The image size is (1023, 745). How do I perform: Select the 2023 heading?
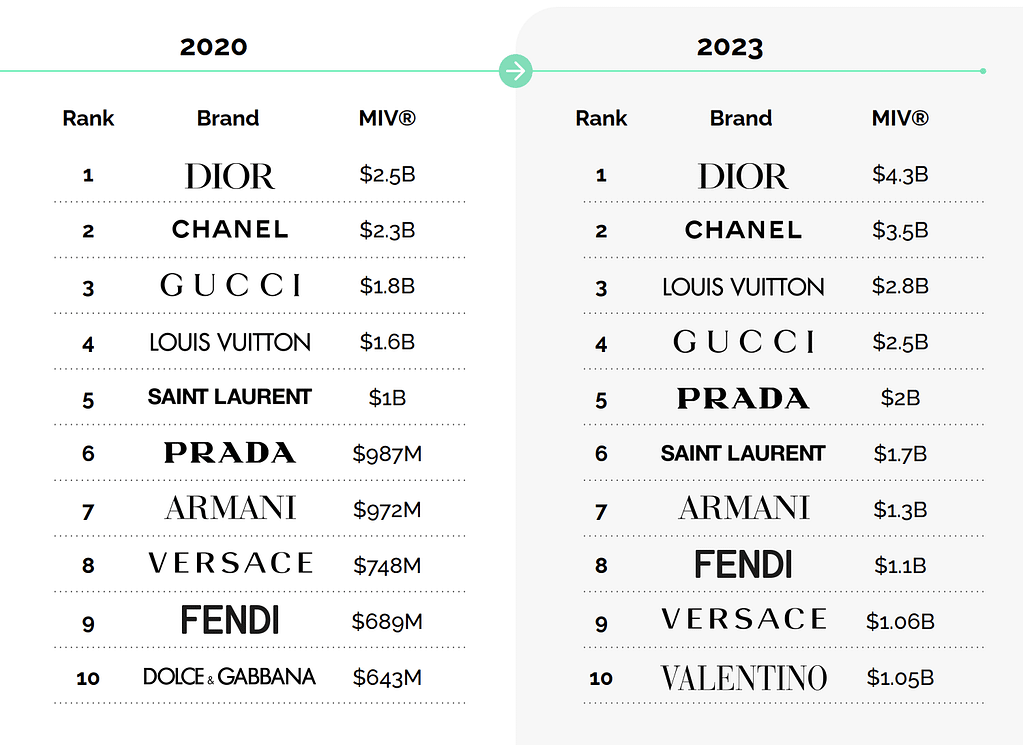[729, 47]
